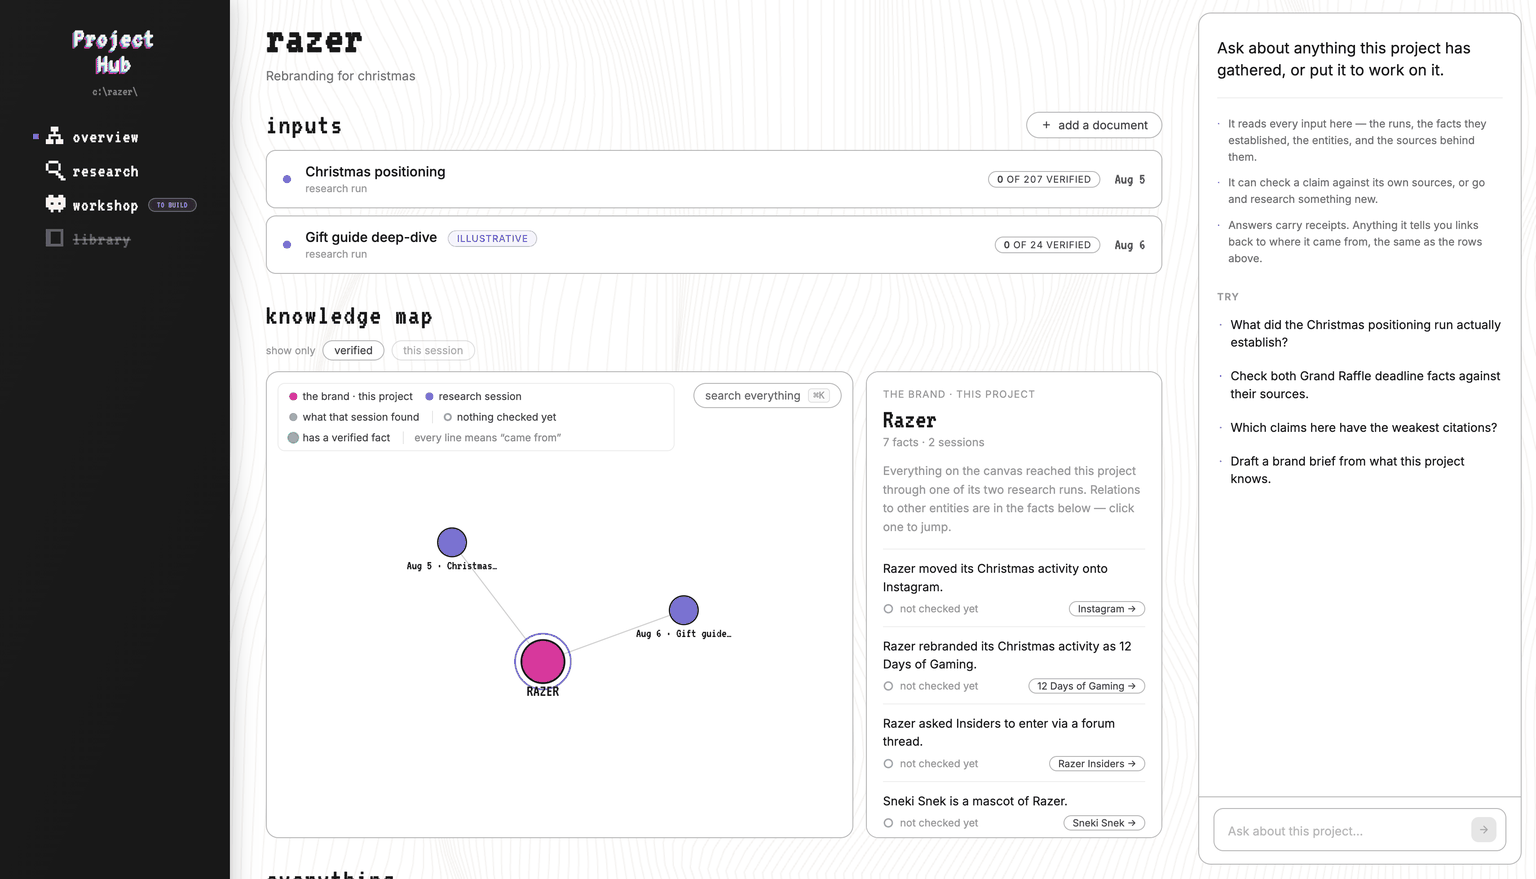This screenshot has height=879, width=1536.
Task: Click the ILLUSTRATIVE tag
Action: [x=492, y=238]
